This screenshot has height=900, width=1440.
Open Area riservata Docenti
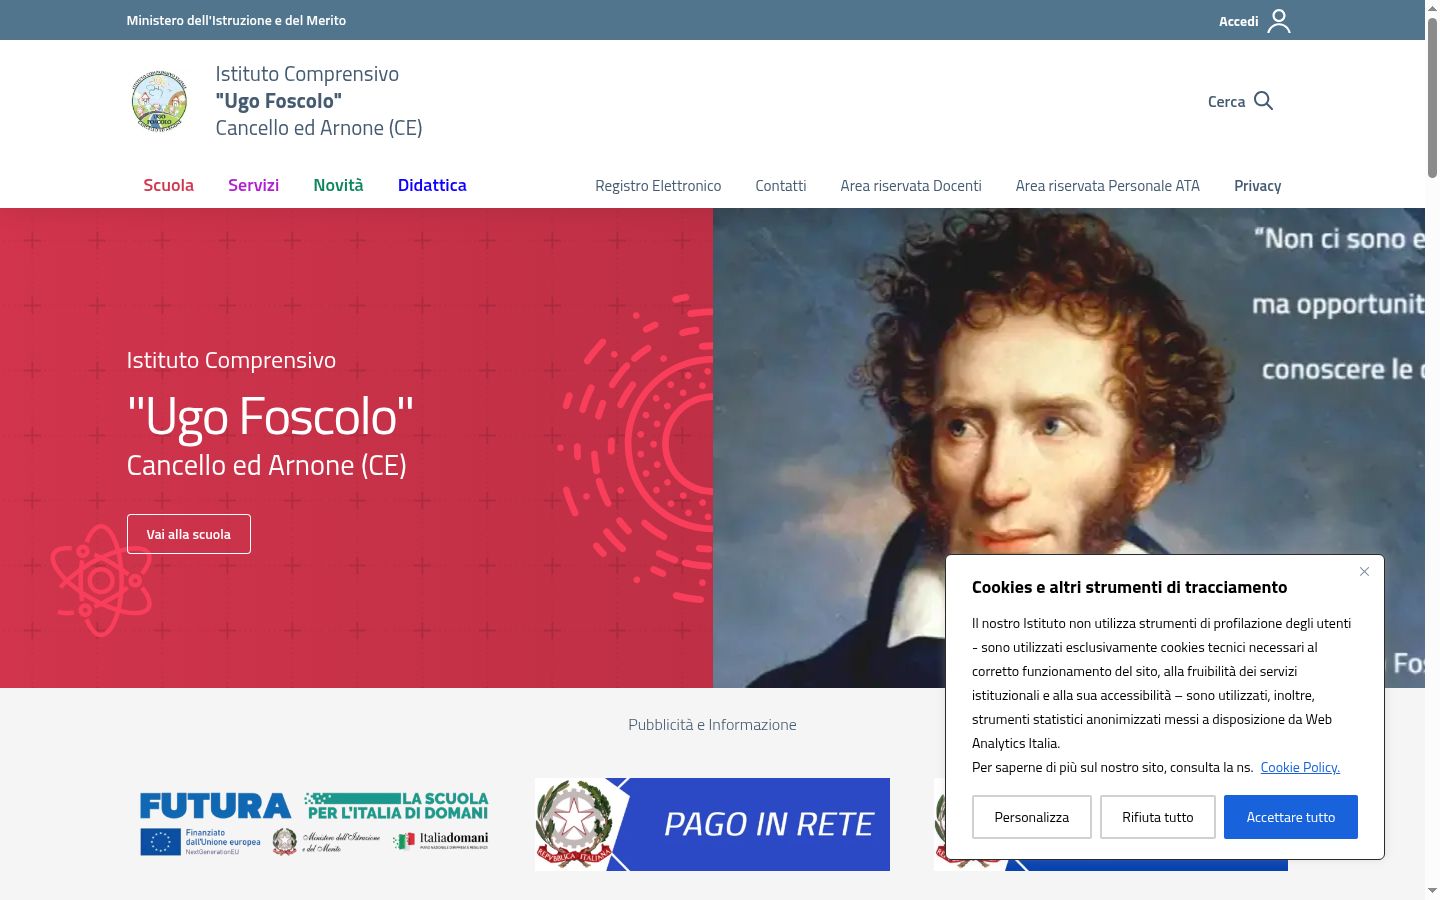[911, 186]
